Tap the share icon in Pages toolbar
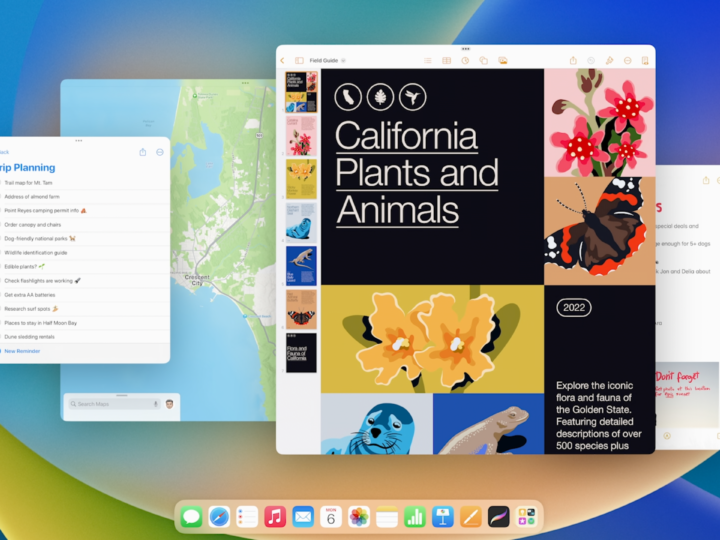720x540 pixels. (573, 61)
